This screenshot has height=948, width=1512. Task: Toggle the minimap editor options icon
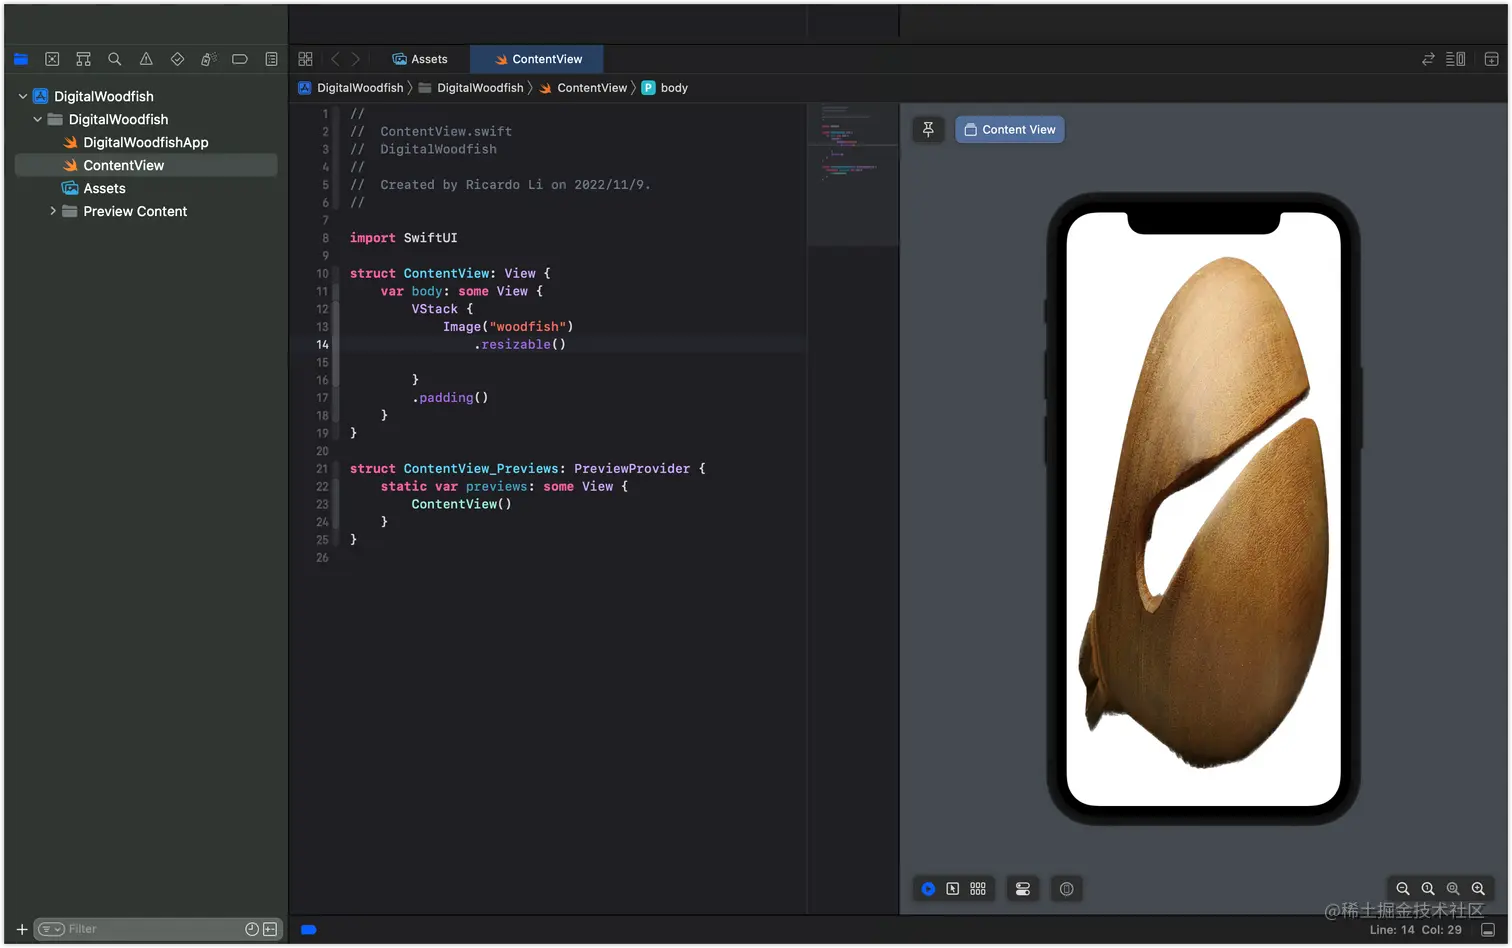click(1456, 59)
